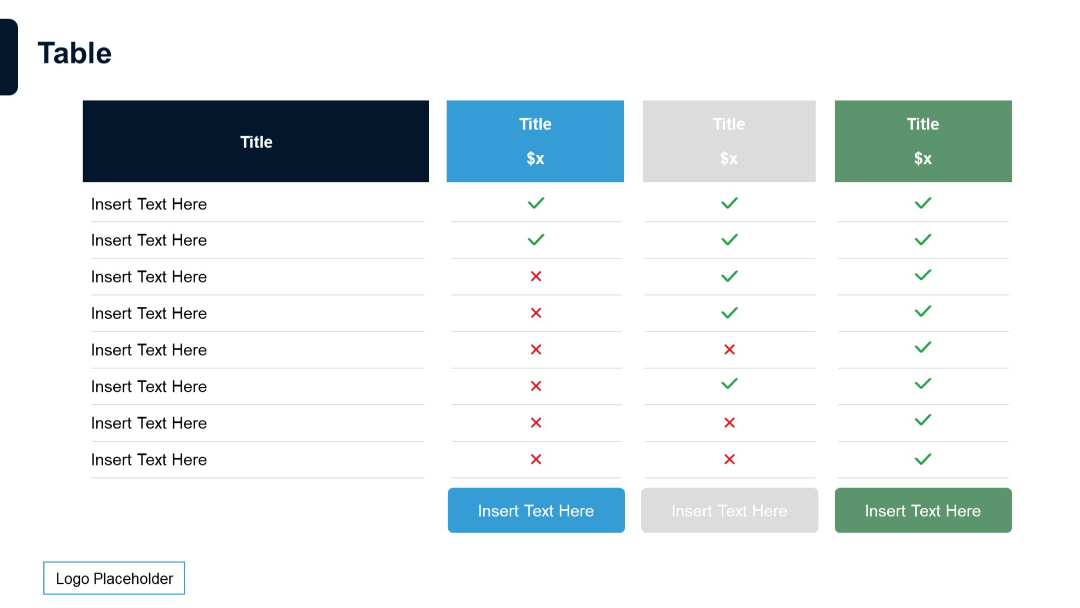Expand the green Title $x column header
Viewport: 1080px width, 608px height.
click(x=923, y=140)
